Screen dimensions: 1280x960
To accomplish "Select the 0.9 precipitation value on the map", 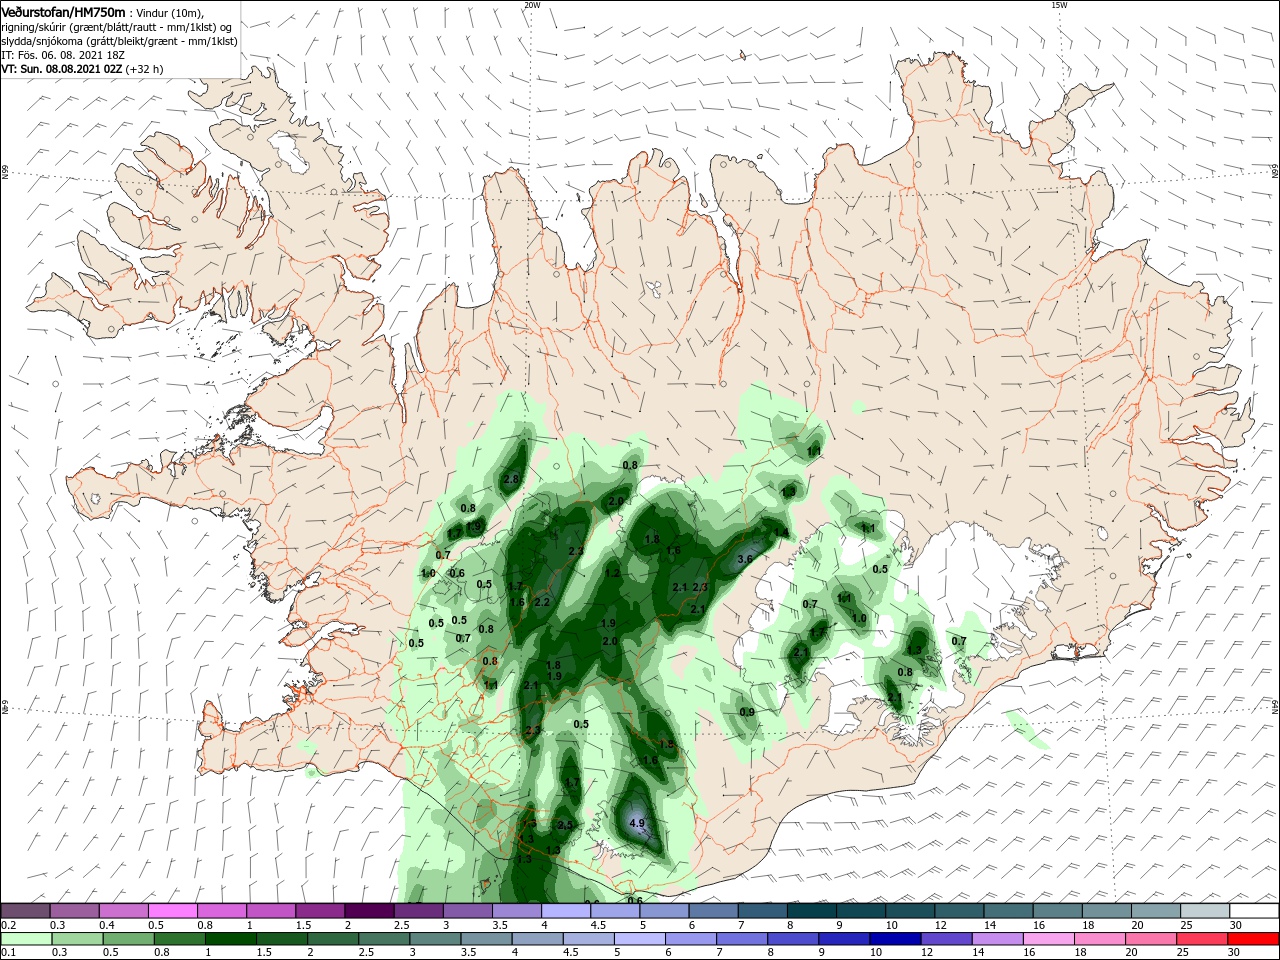I will tap(747, 712).
